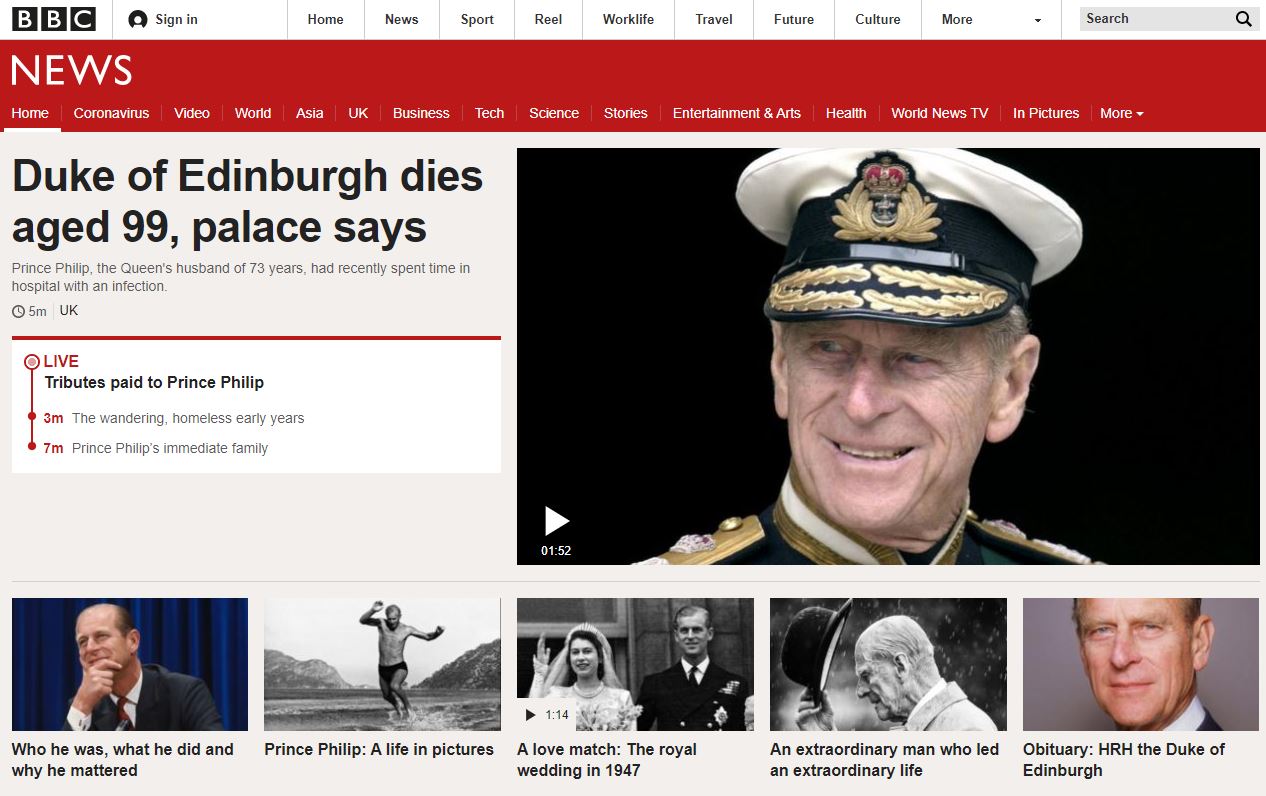The width and height of the screenshot is (1266, 796).
Task: Open Tributes paid to Prince Philip link
Action: click(154, 382)
